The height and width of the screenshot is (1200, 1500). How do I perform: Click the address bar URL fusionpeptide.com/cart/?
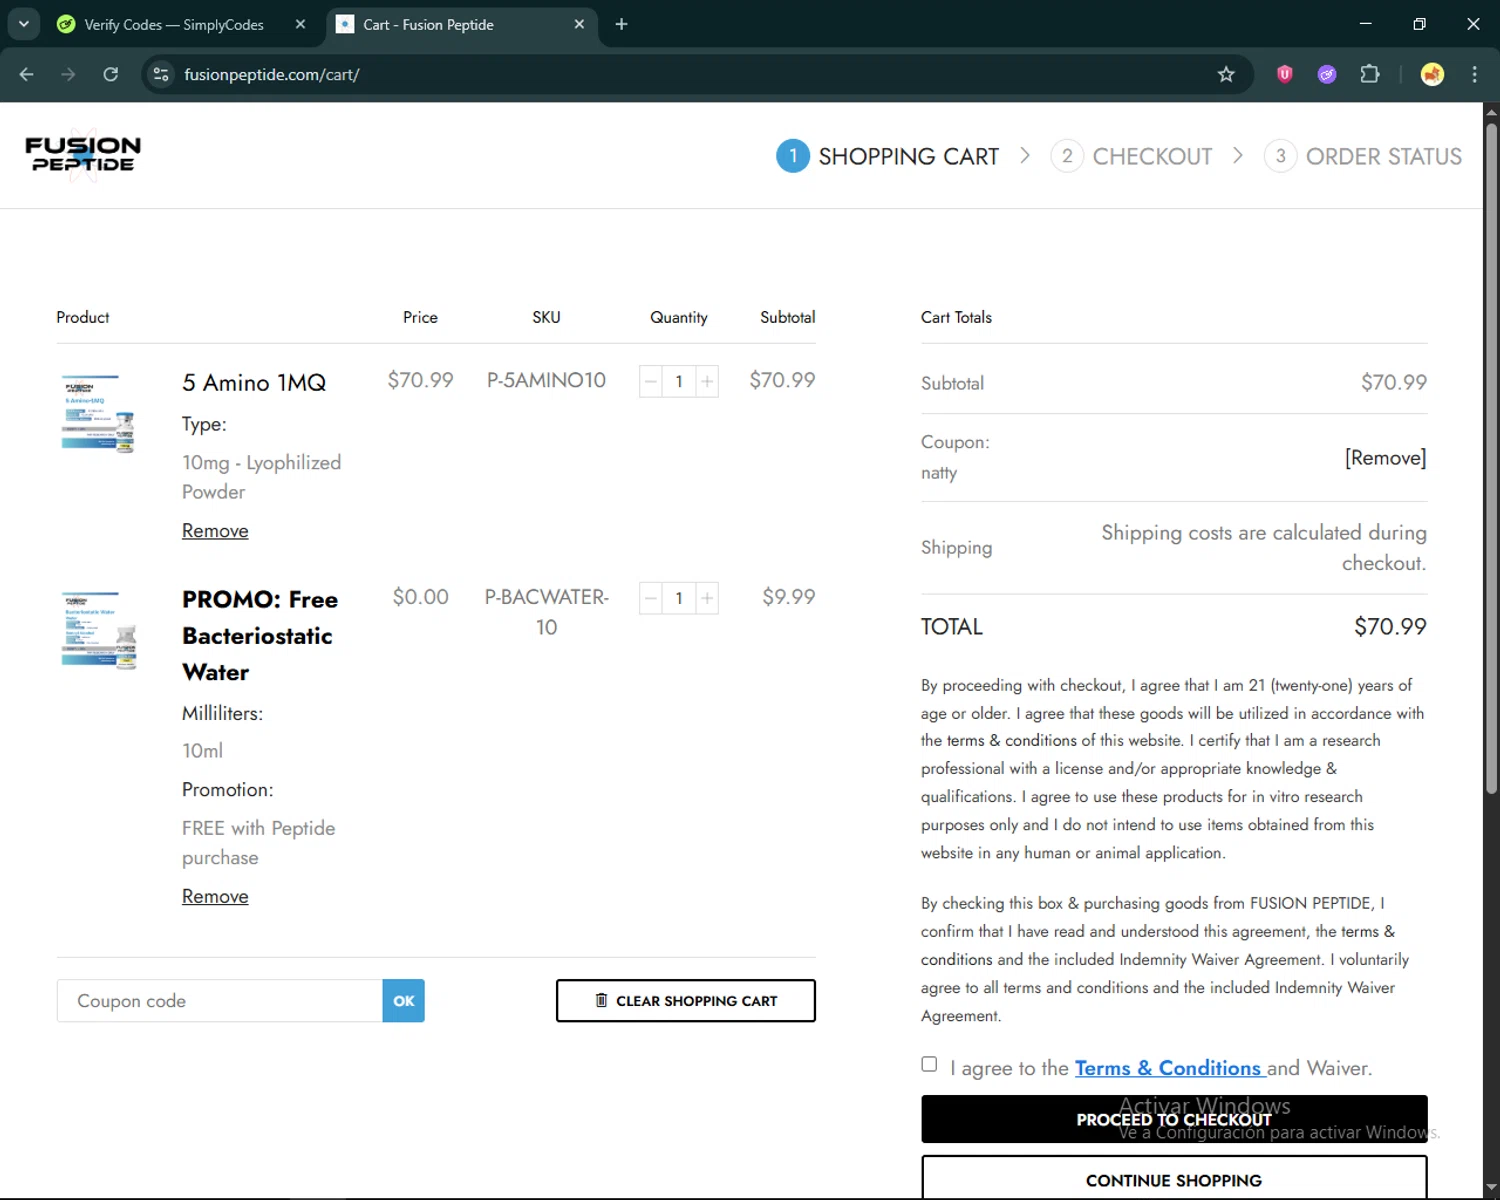pos(271,74)
